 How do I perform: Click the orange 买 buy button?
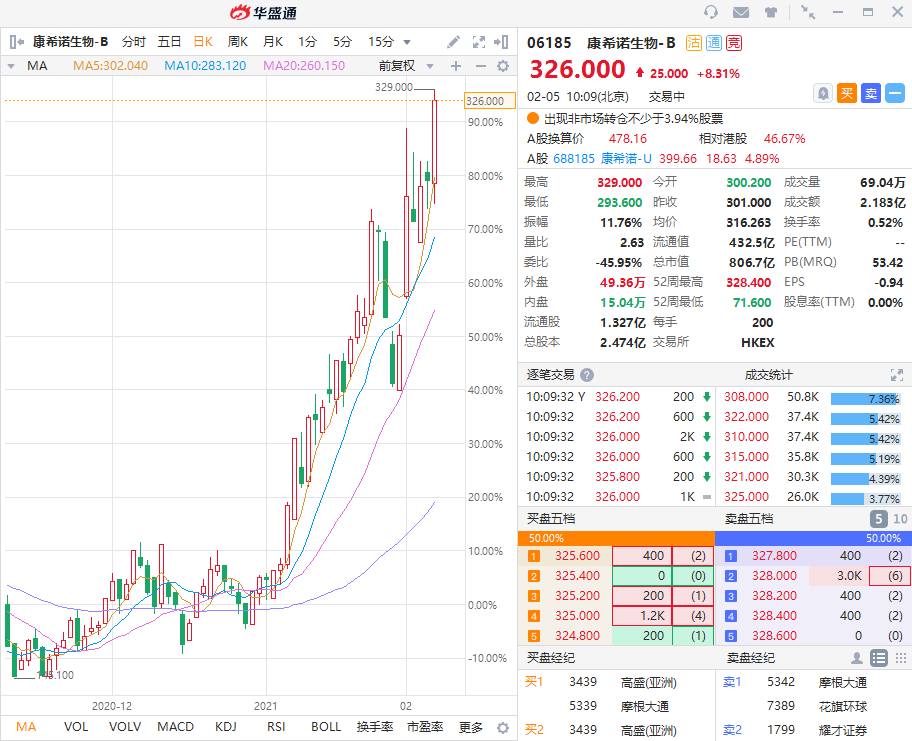(x=847, y=93)
